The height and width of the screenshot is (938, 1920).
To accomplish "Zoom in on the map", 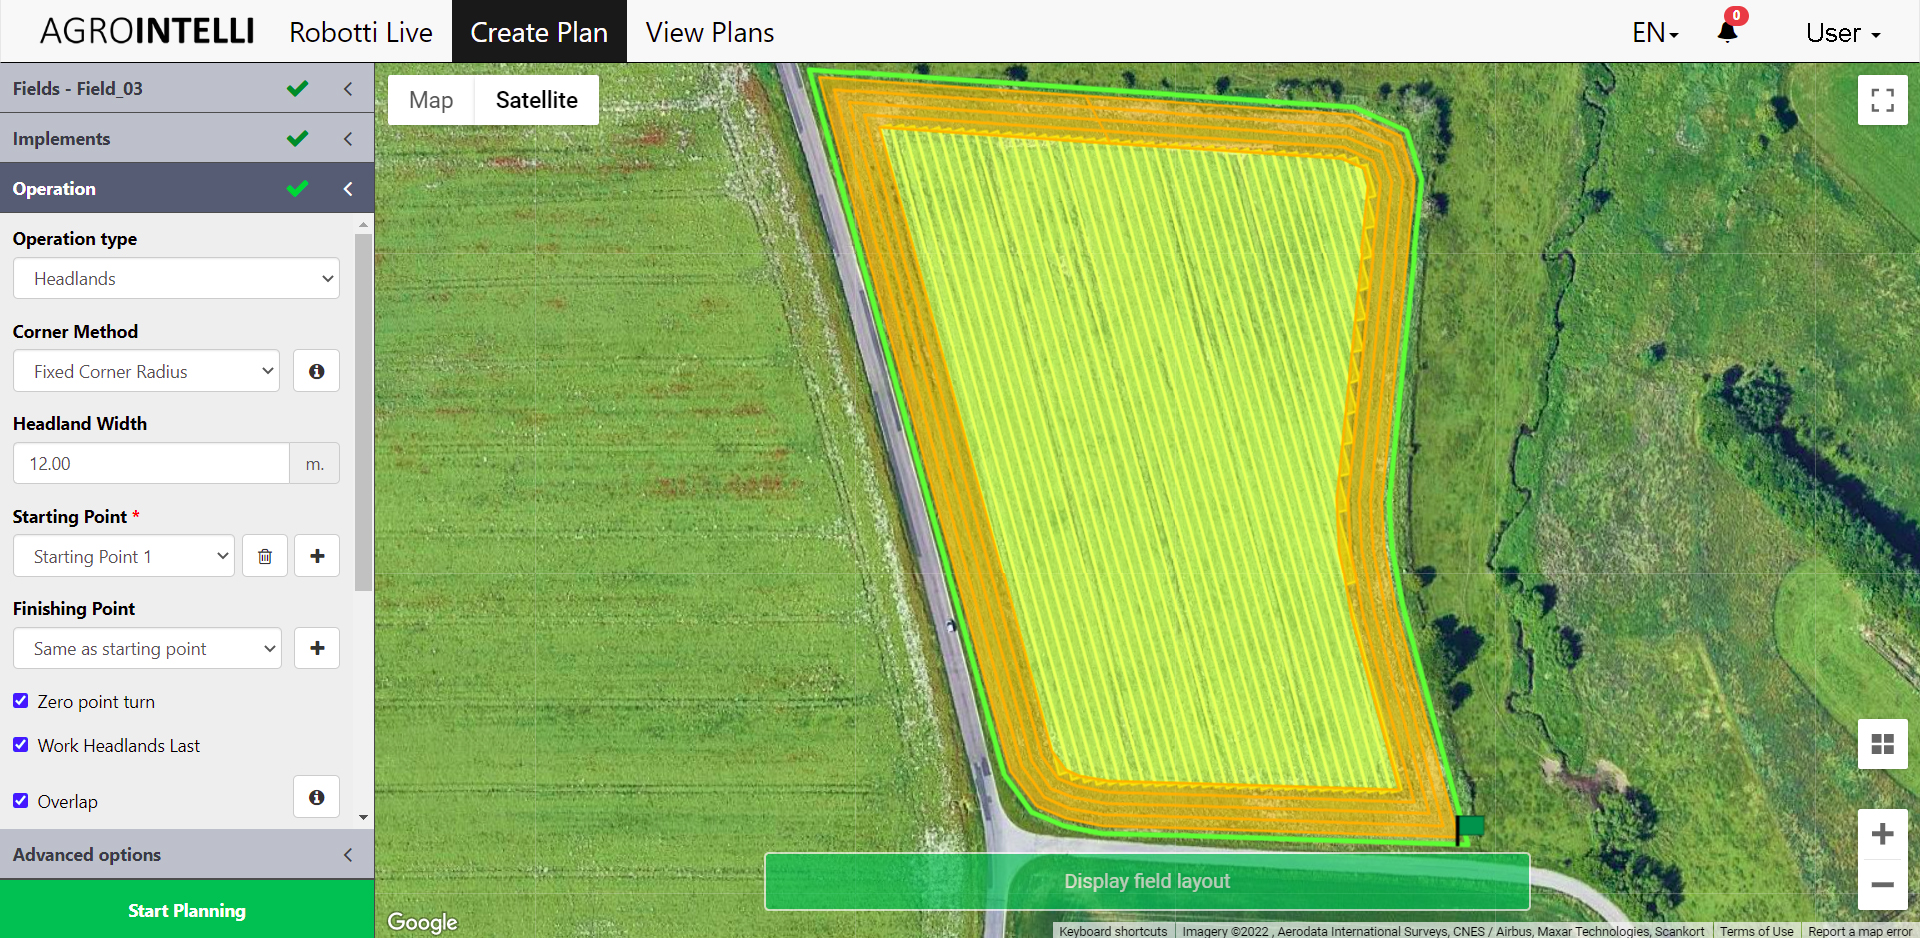I will point(1883,834).
